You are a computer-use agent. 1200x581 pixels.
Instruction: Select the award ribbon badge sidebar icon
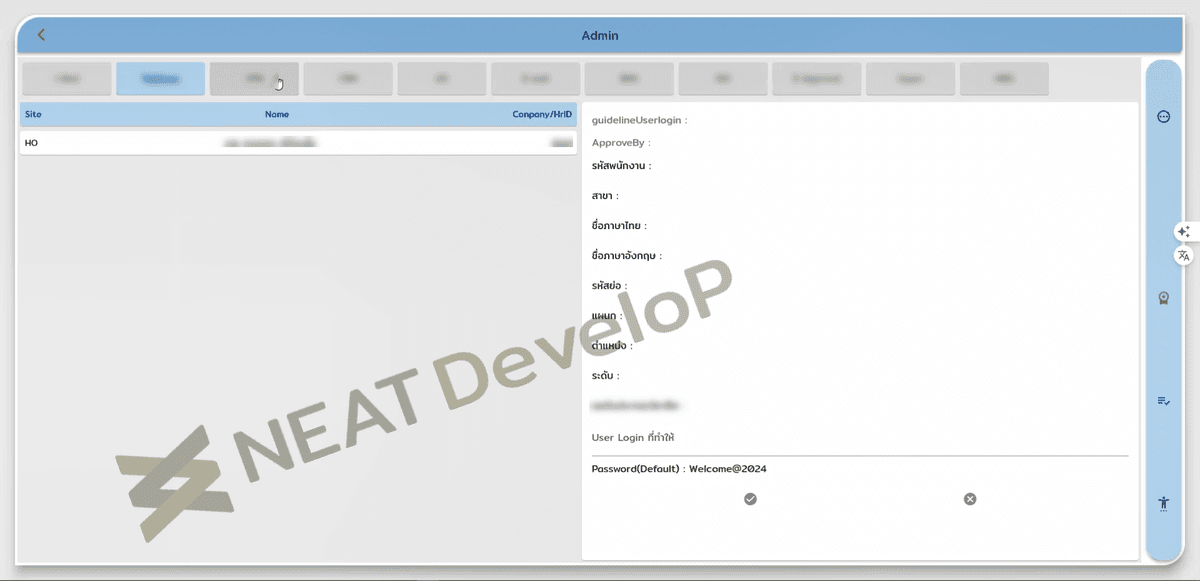pos(1163,297)
